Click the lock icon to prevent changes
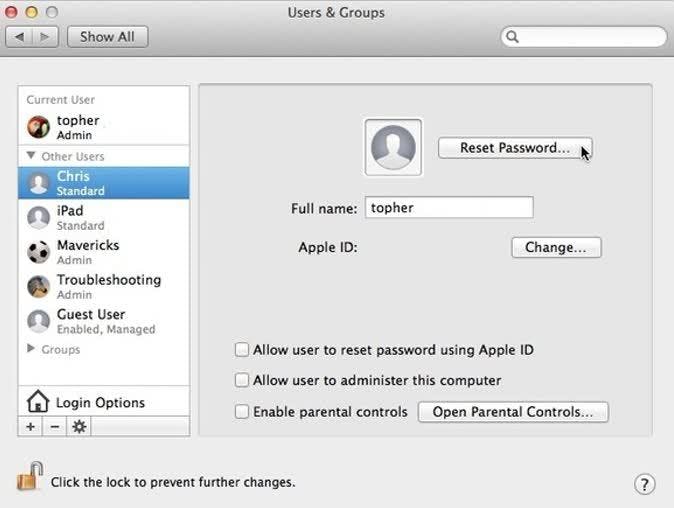The height and width of the screenshot is (508, 674). point(30,477)
